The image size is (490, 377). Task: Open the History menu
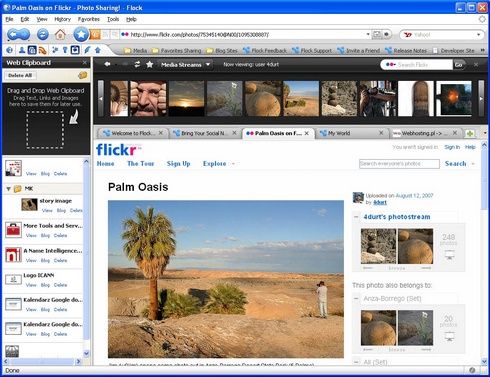(62, 19)
